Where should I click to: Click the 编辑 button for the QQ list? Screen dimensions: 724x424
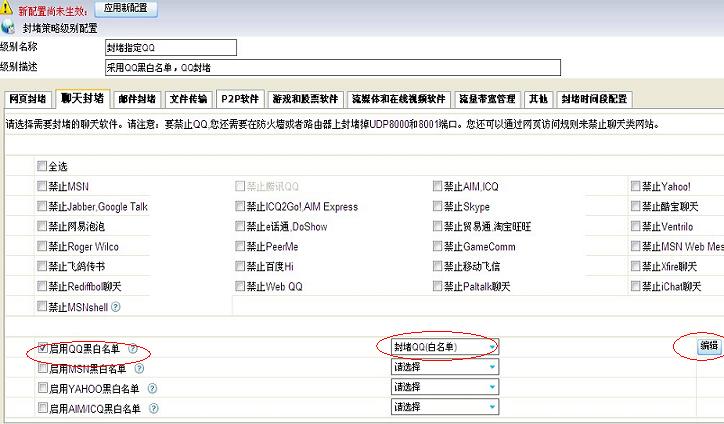click(x=708, y=346)
